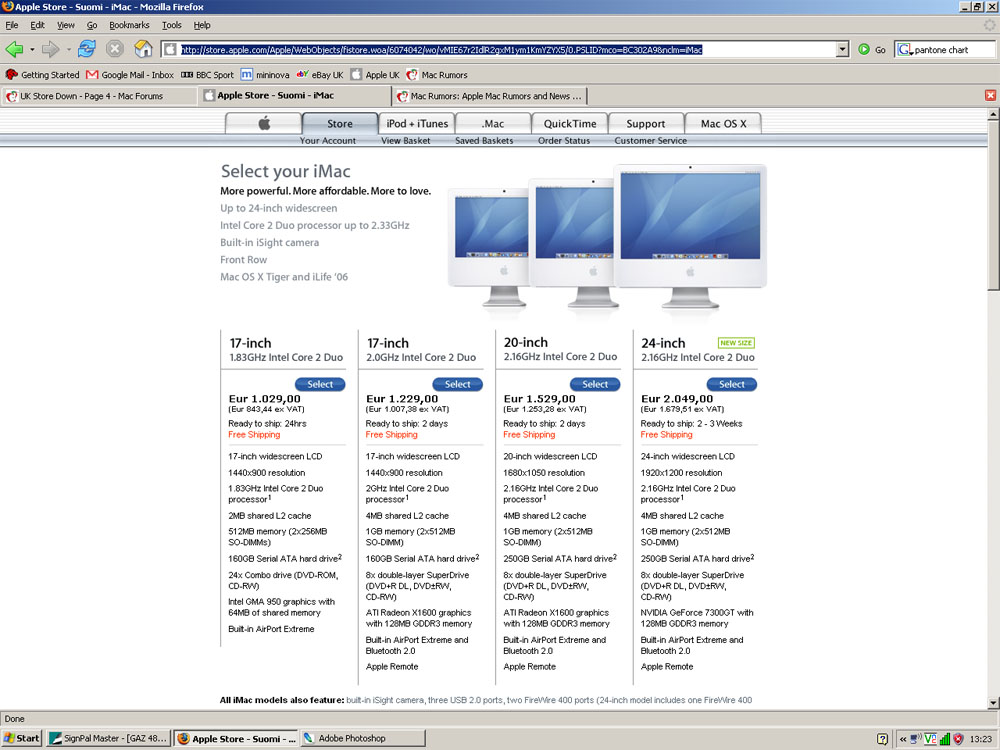This screenshot has height=750, width=1000.
Task: Select the 20-inch 2.16GHz iMac
Action: click(x=595, y=384)
